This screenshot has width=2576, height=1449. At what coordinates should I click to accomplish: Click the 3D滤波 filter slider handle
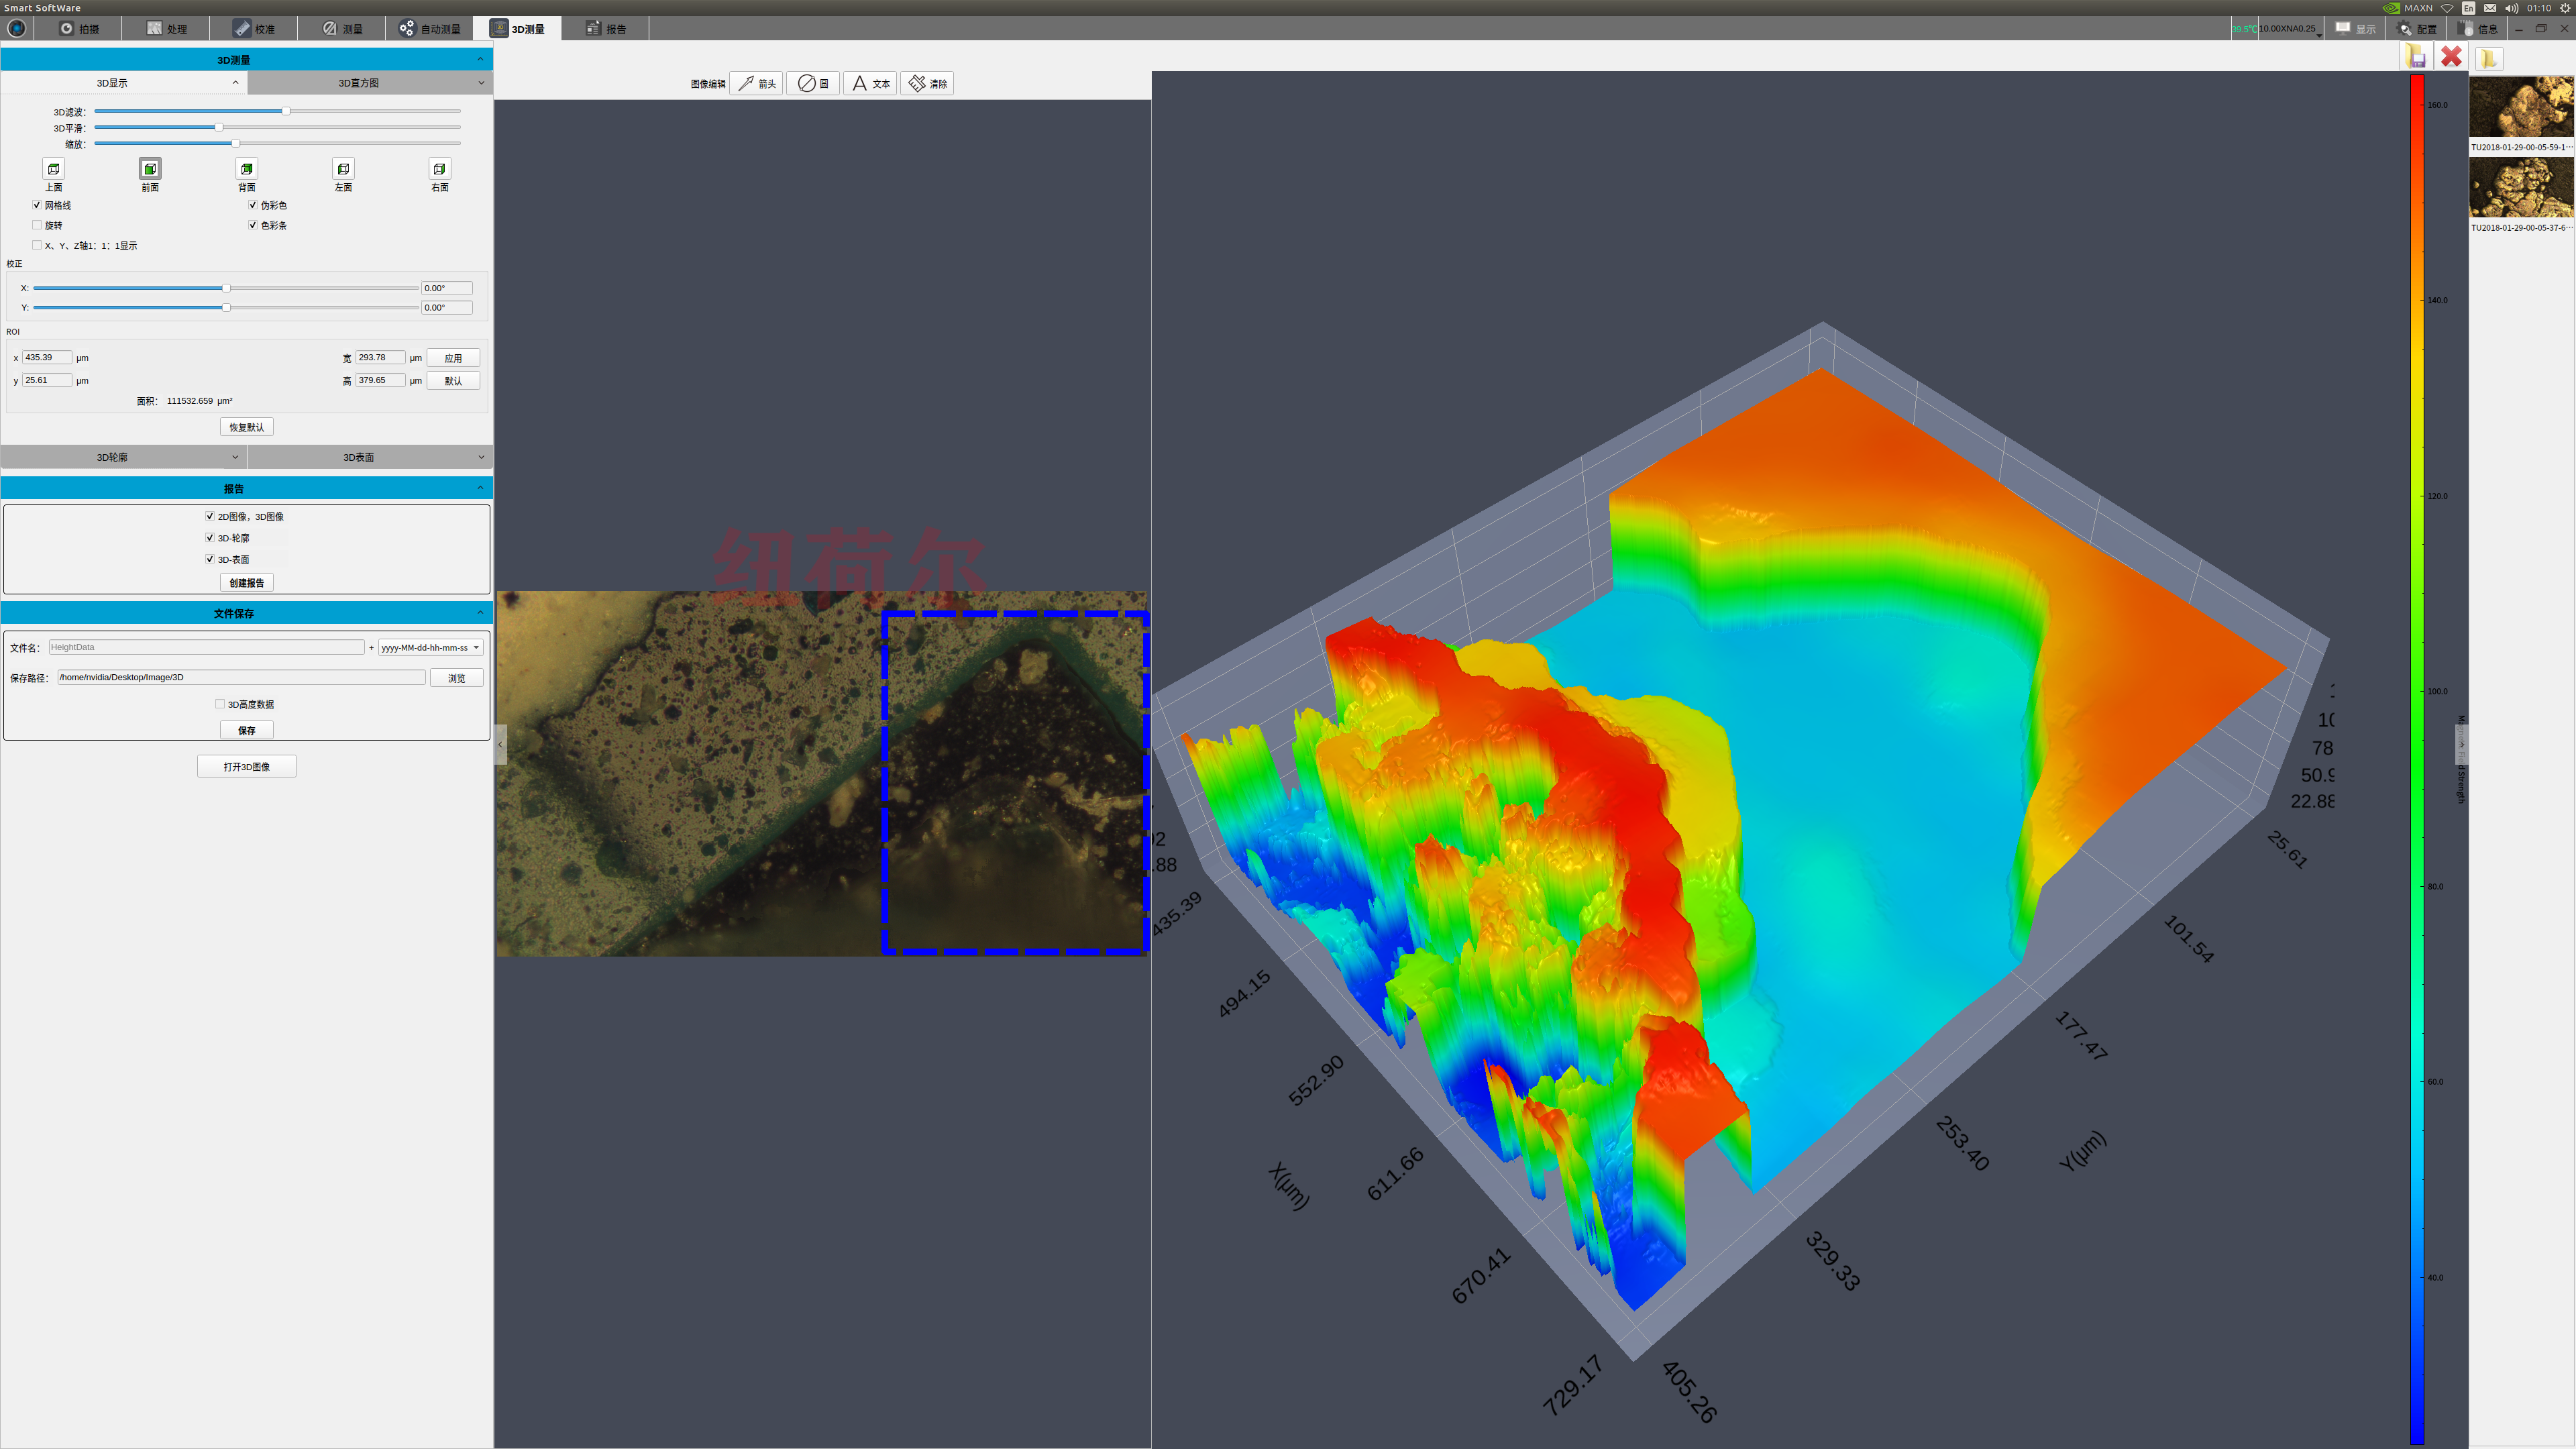click(x=286, y=111)
